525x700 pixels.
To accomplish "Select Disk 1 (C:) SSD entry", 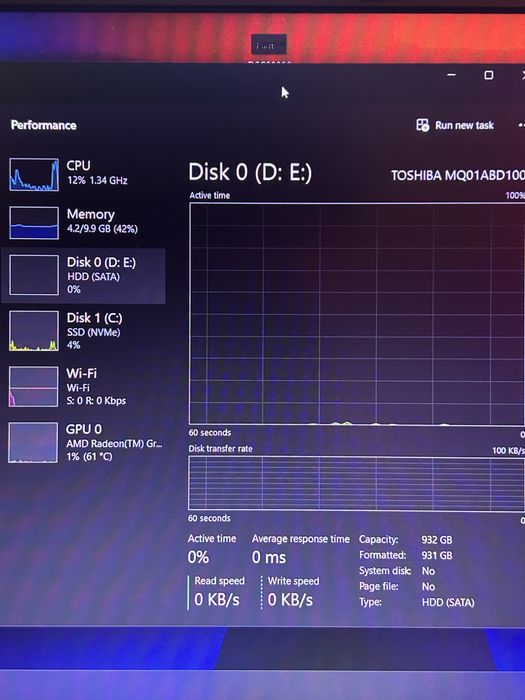I will pyautogui.click(x=83, y=331).
